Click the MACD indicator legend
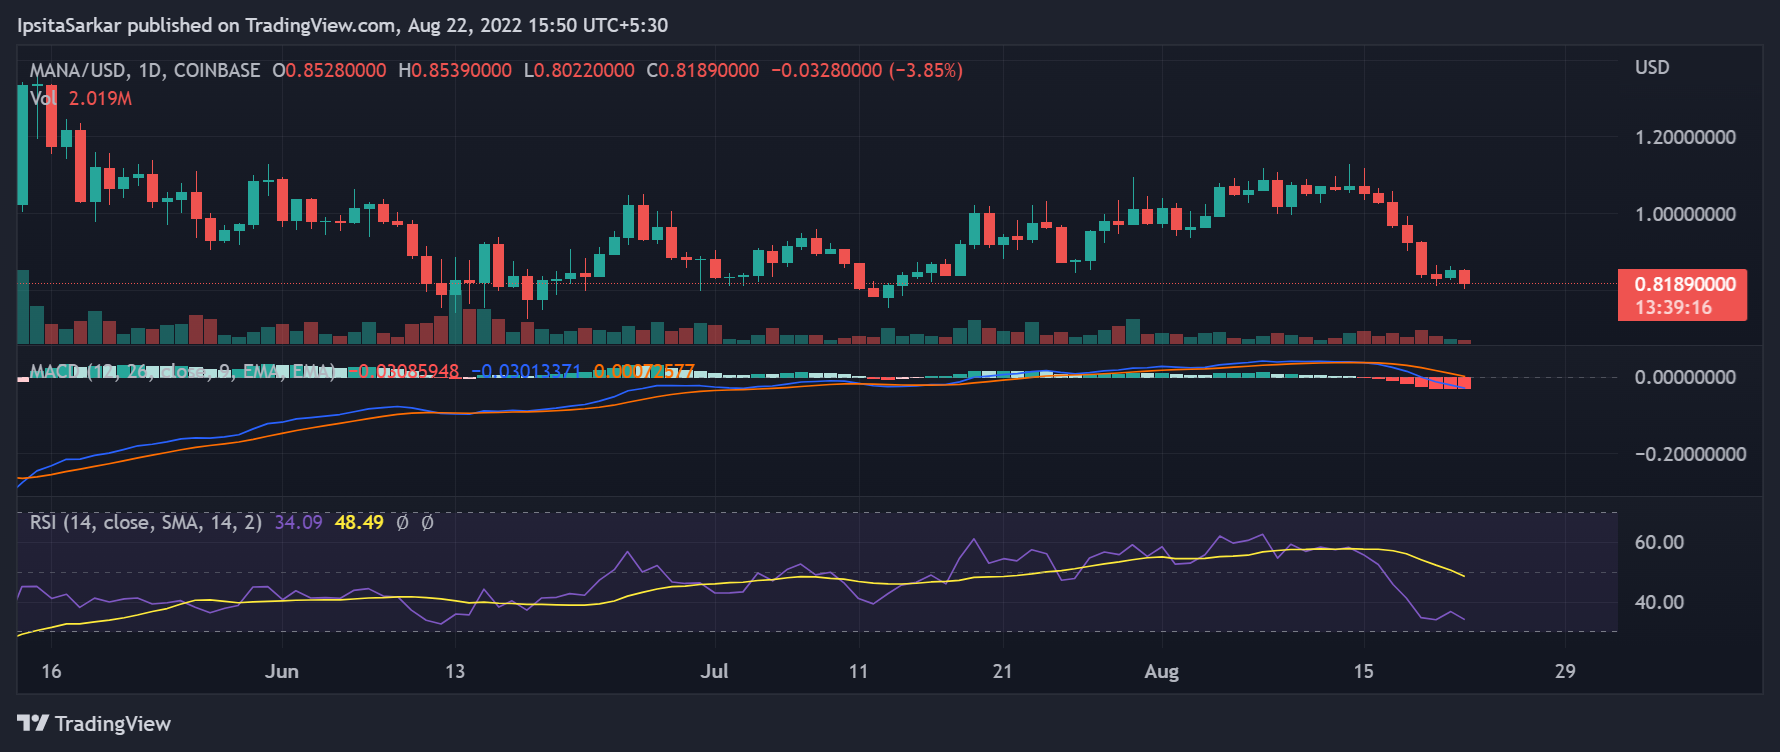This screenshot has width=1780, height=752. [182, 371]
